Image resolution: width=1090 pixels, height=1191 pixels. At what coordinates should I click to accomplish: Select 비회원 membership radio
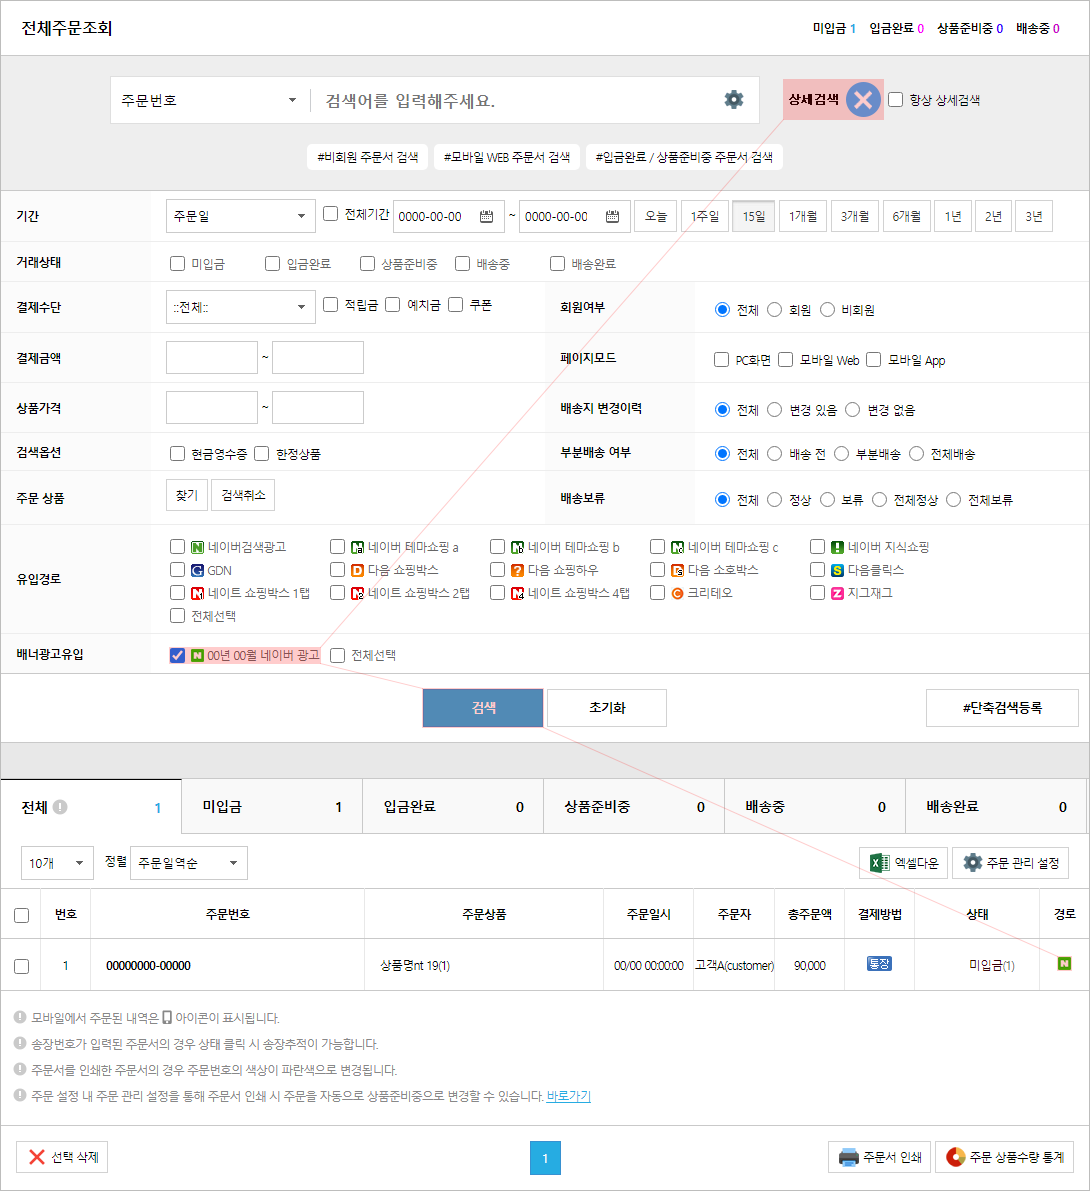[x=827, y=310]
